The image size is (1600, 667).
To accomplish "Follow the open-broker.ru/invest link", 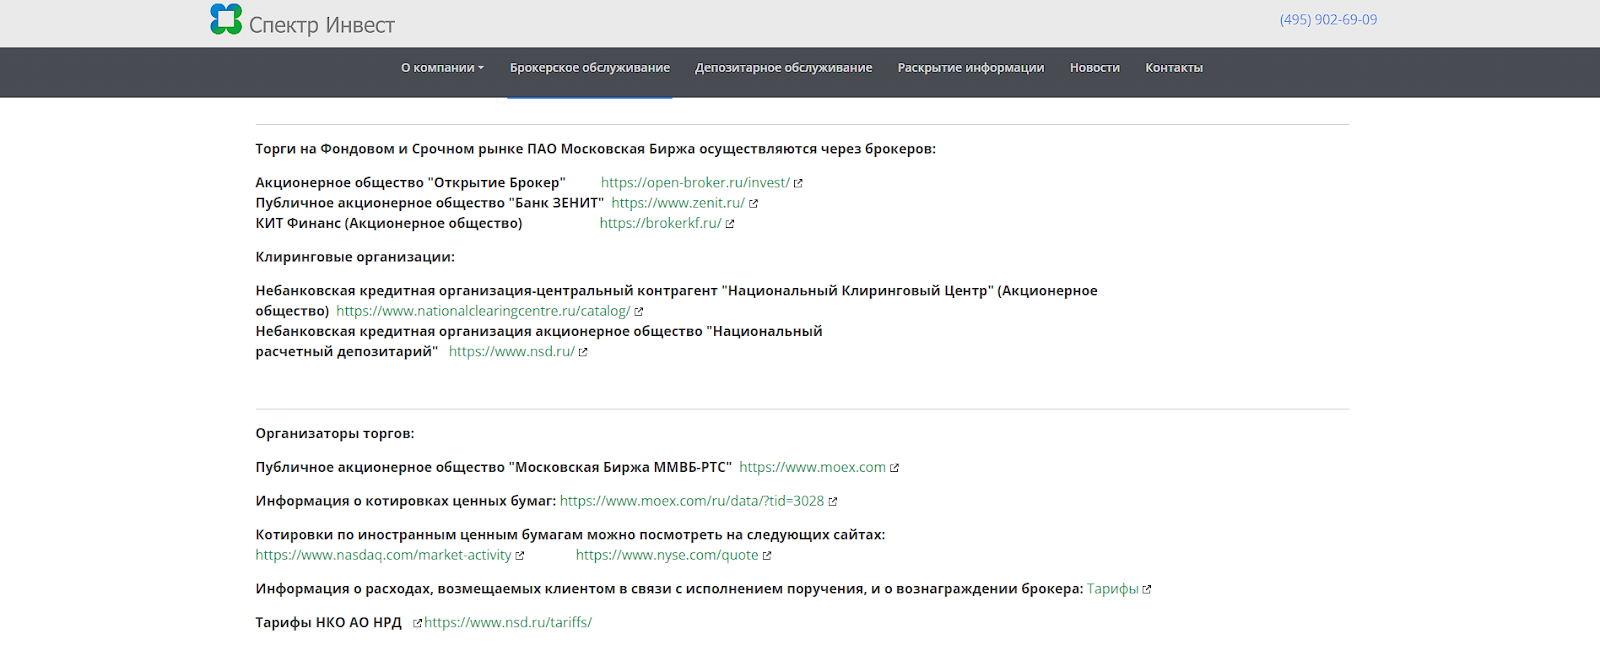I will click(695, 183).
